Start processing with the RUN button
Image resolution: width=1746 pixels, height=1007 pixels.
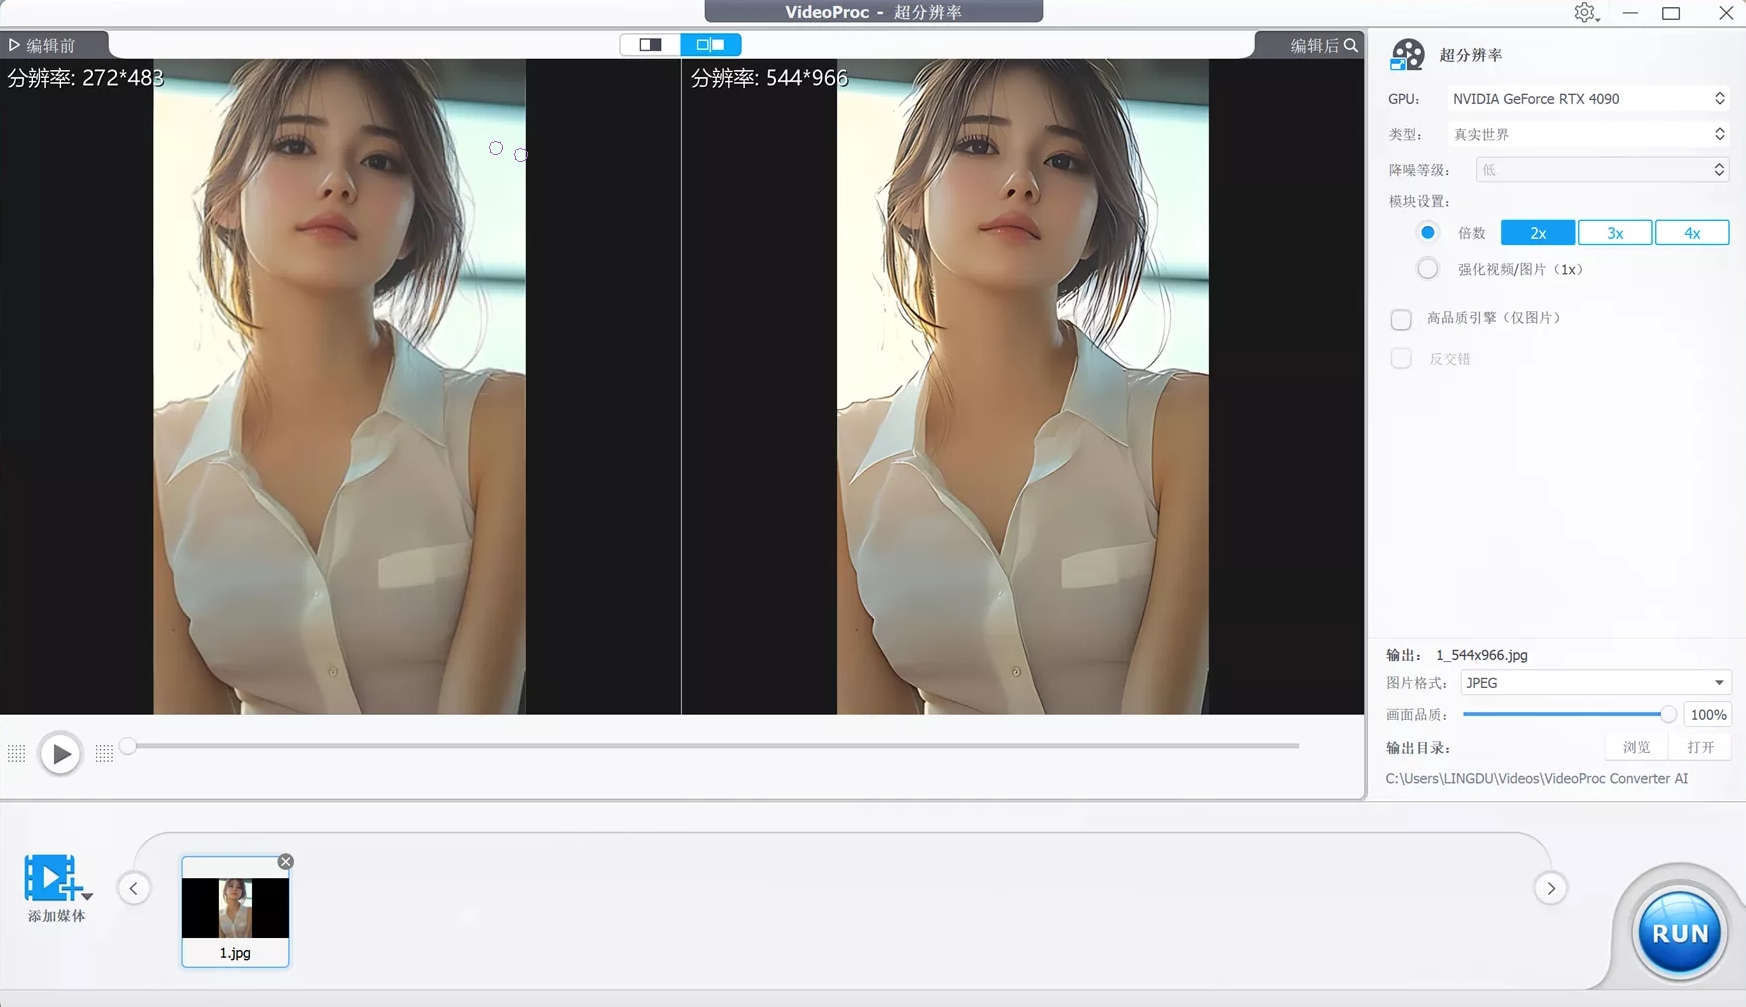click(1680, 933)
